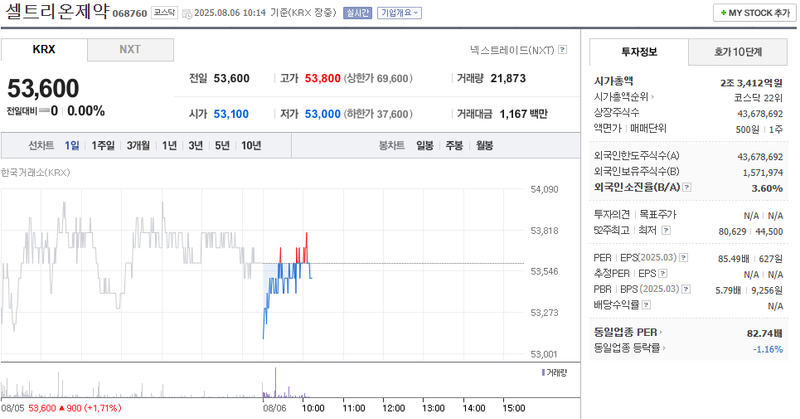Show the 일봉 candlestick chart
Image resolution: width=800 pixels, height=419 pixels.
coord(425,145)
